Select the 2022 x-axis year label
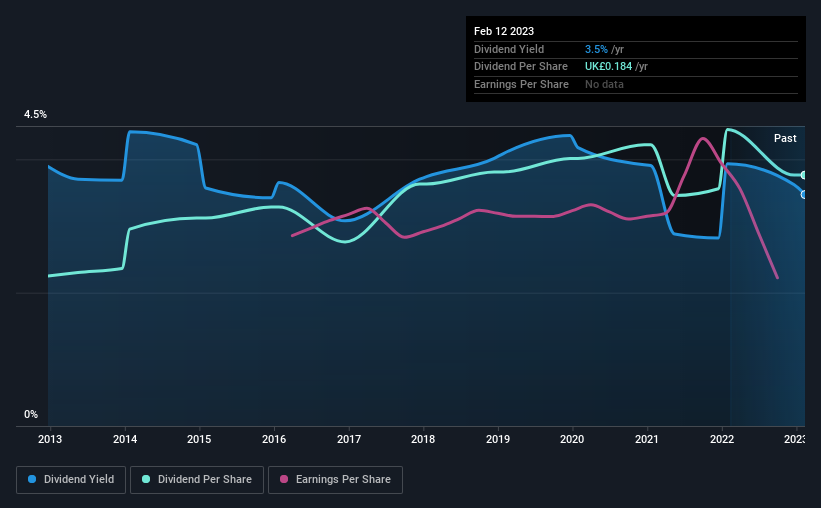This screenshot has width=821, height=508. click(722, 439)
